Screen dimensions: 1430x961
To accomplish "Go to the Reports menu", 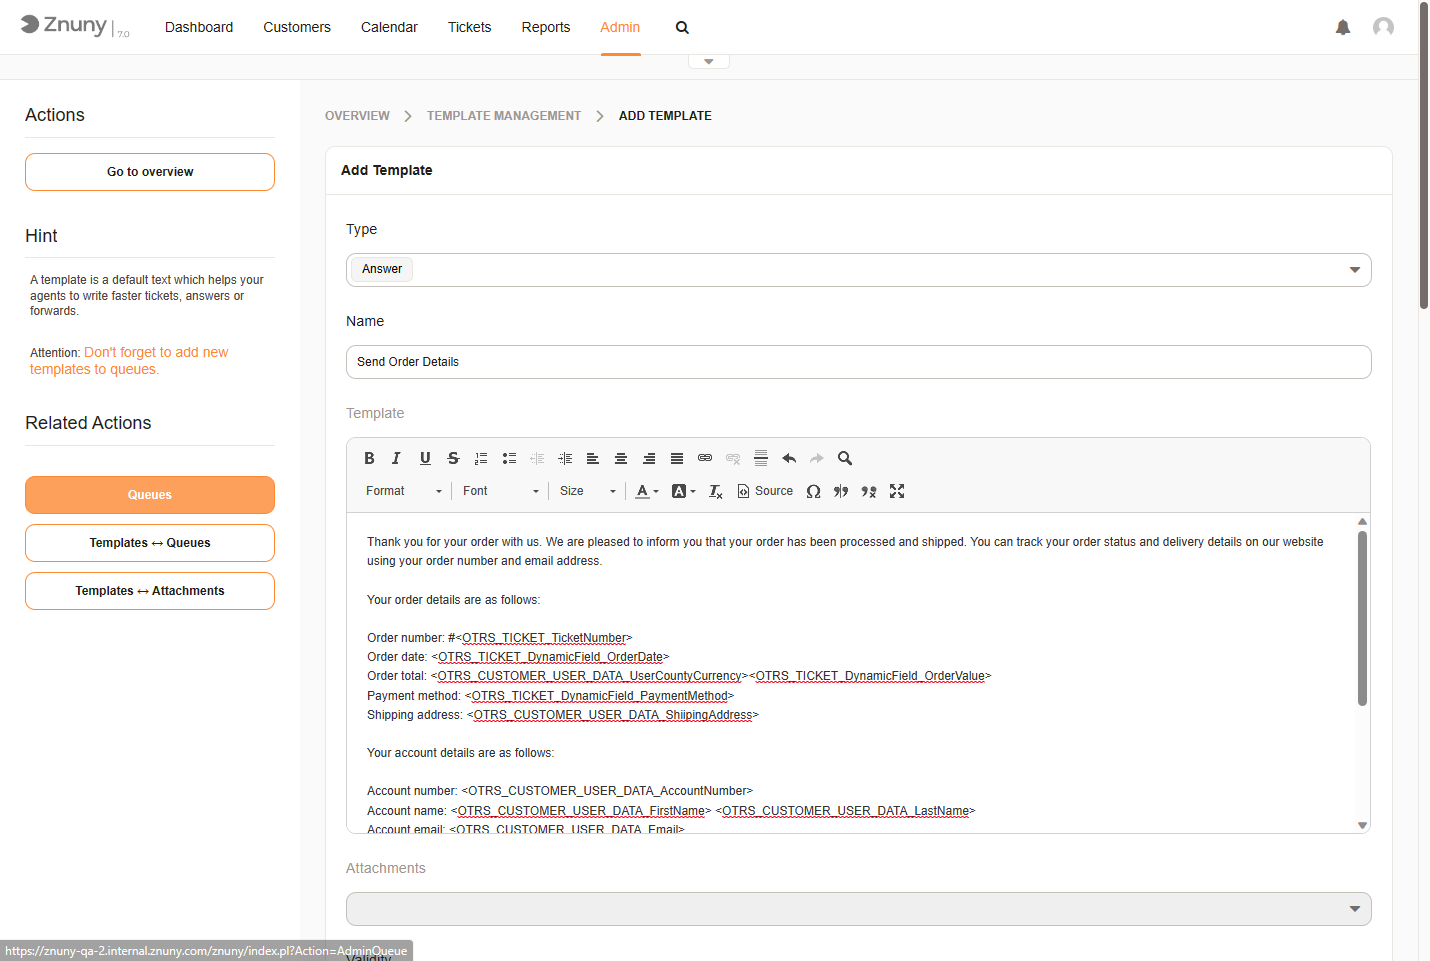I will [x=545, y=27].
